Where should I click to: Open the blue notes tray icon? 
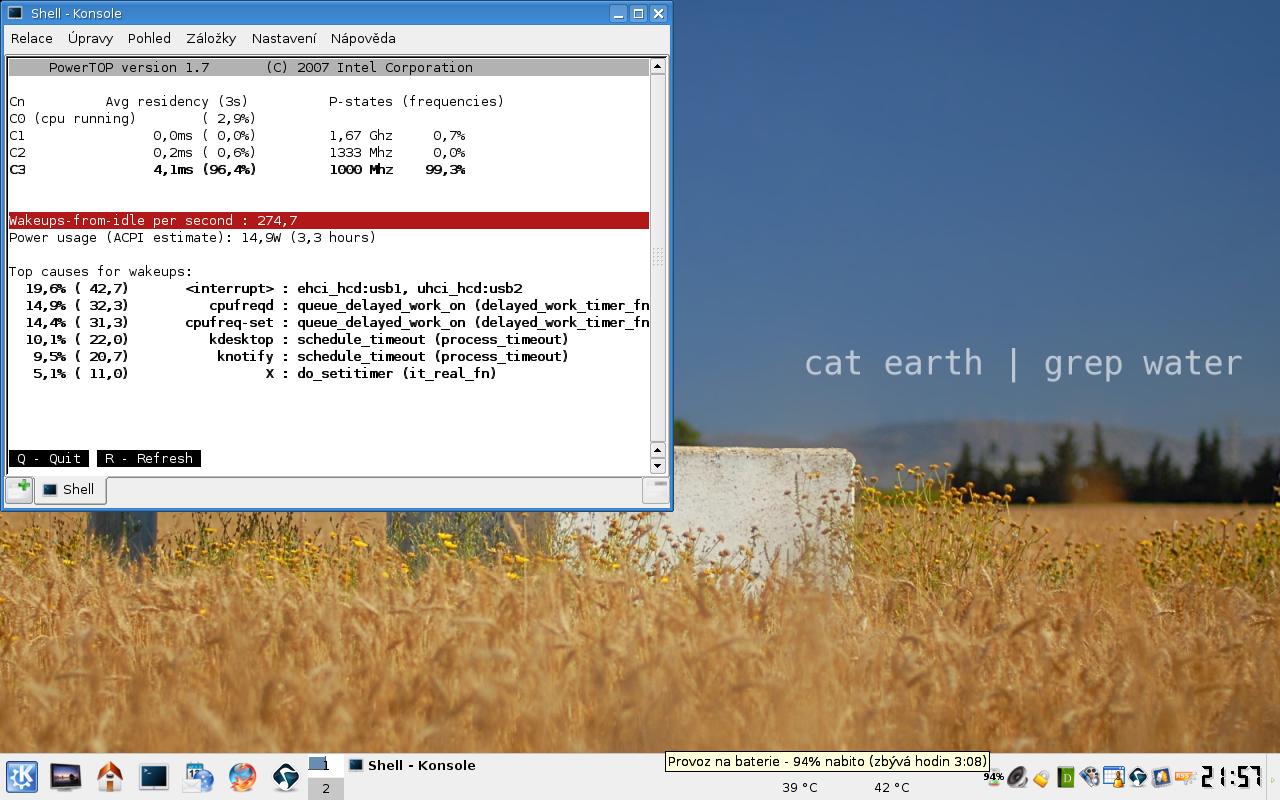coord(1161,777)
